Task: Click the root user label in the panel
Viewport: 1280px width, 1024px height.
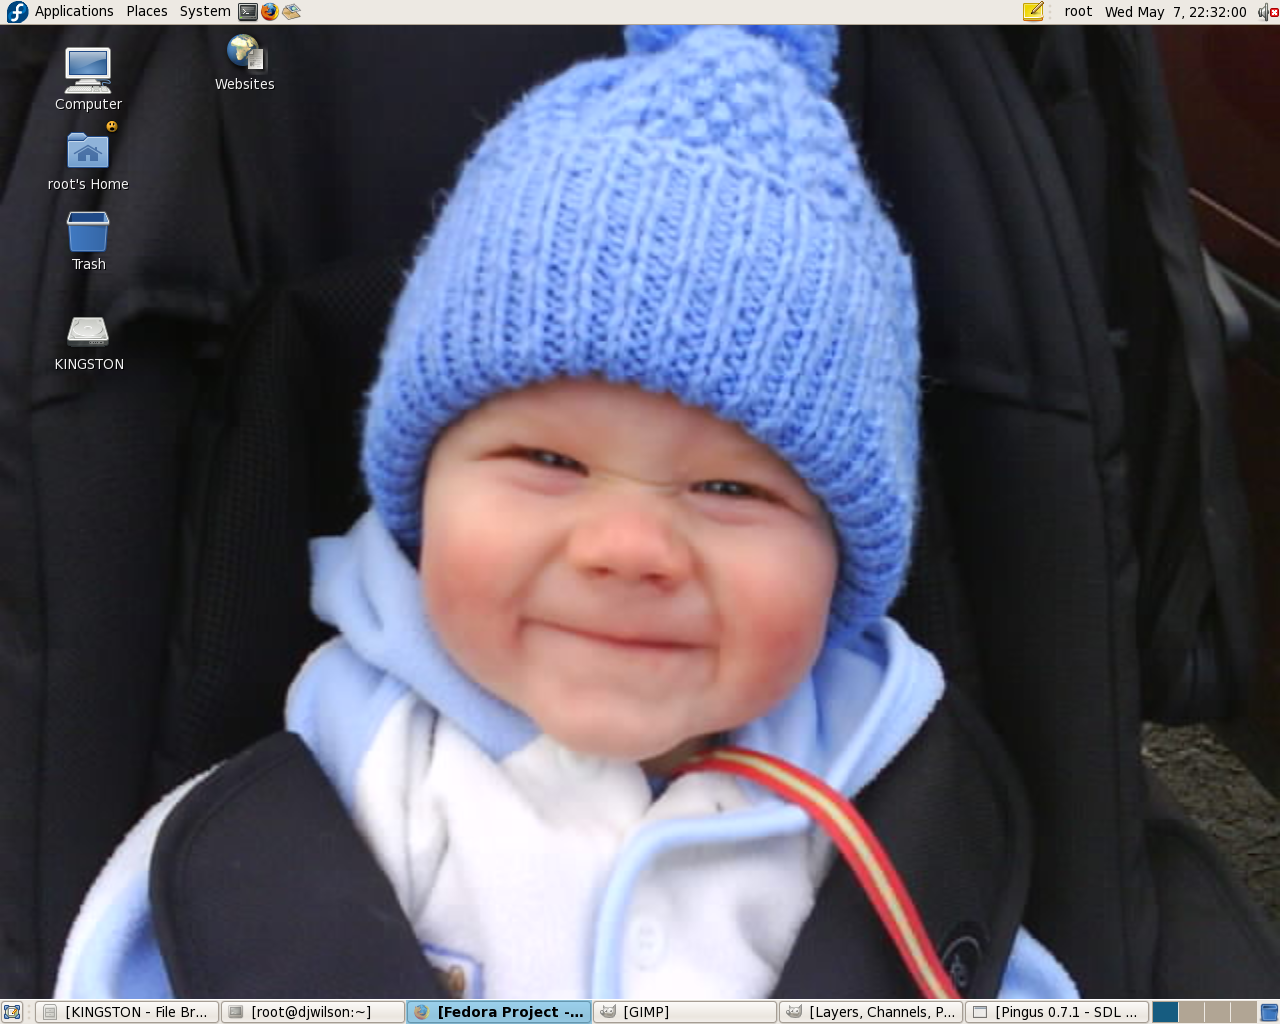Action: [x=1078, y=12]
